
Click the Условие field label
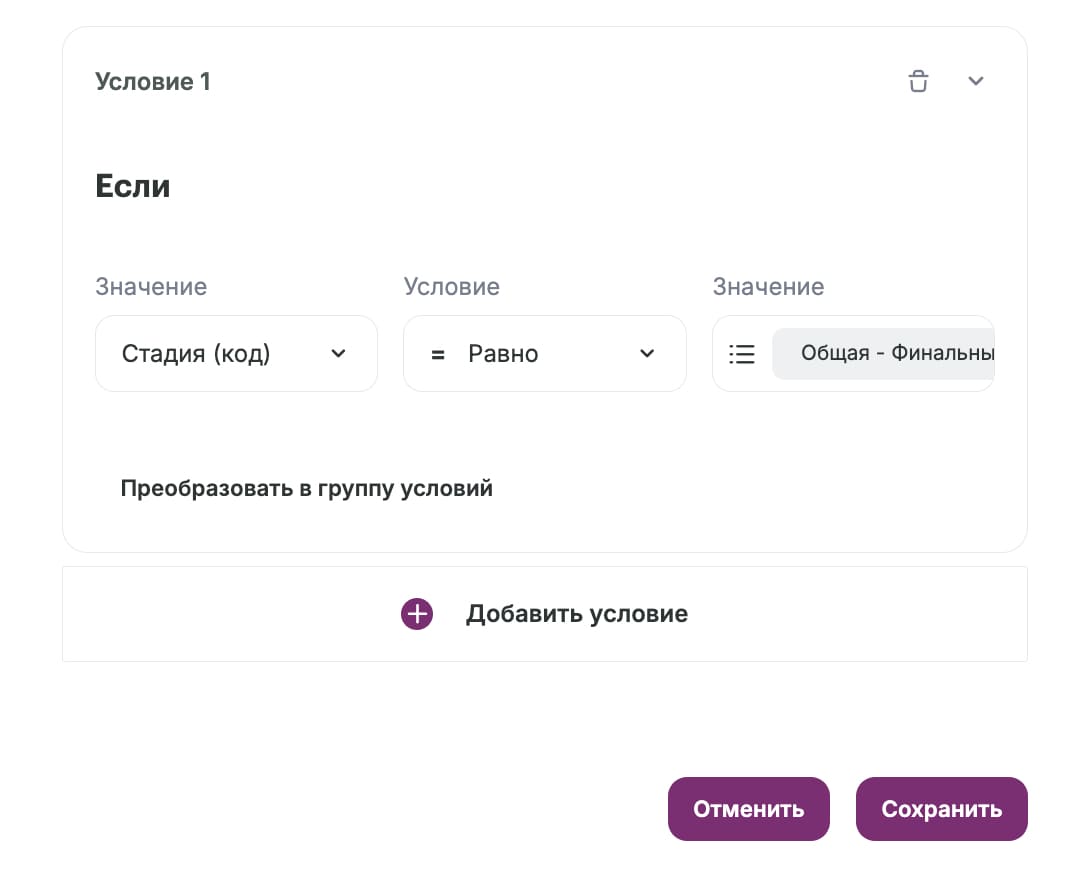(452, 287)
